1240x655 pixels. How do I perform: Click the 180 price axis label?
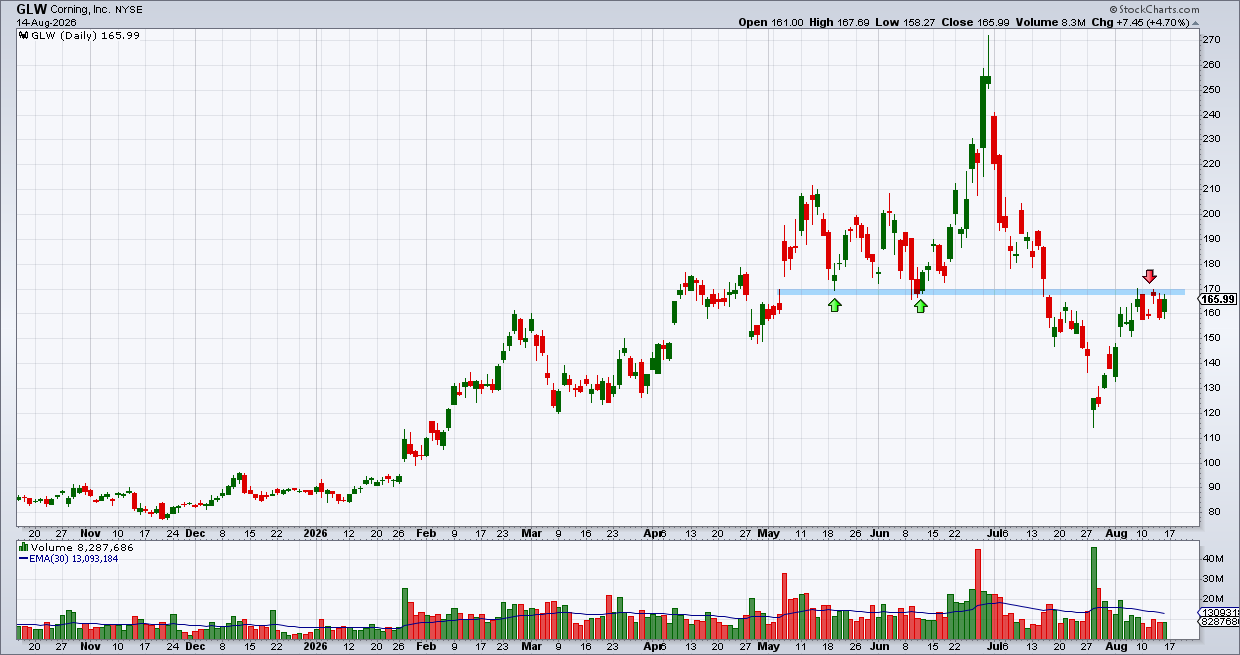[x=1211, y=264]
